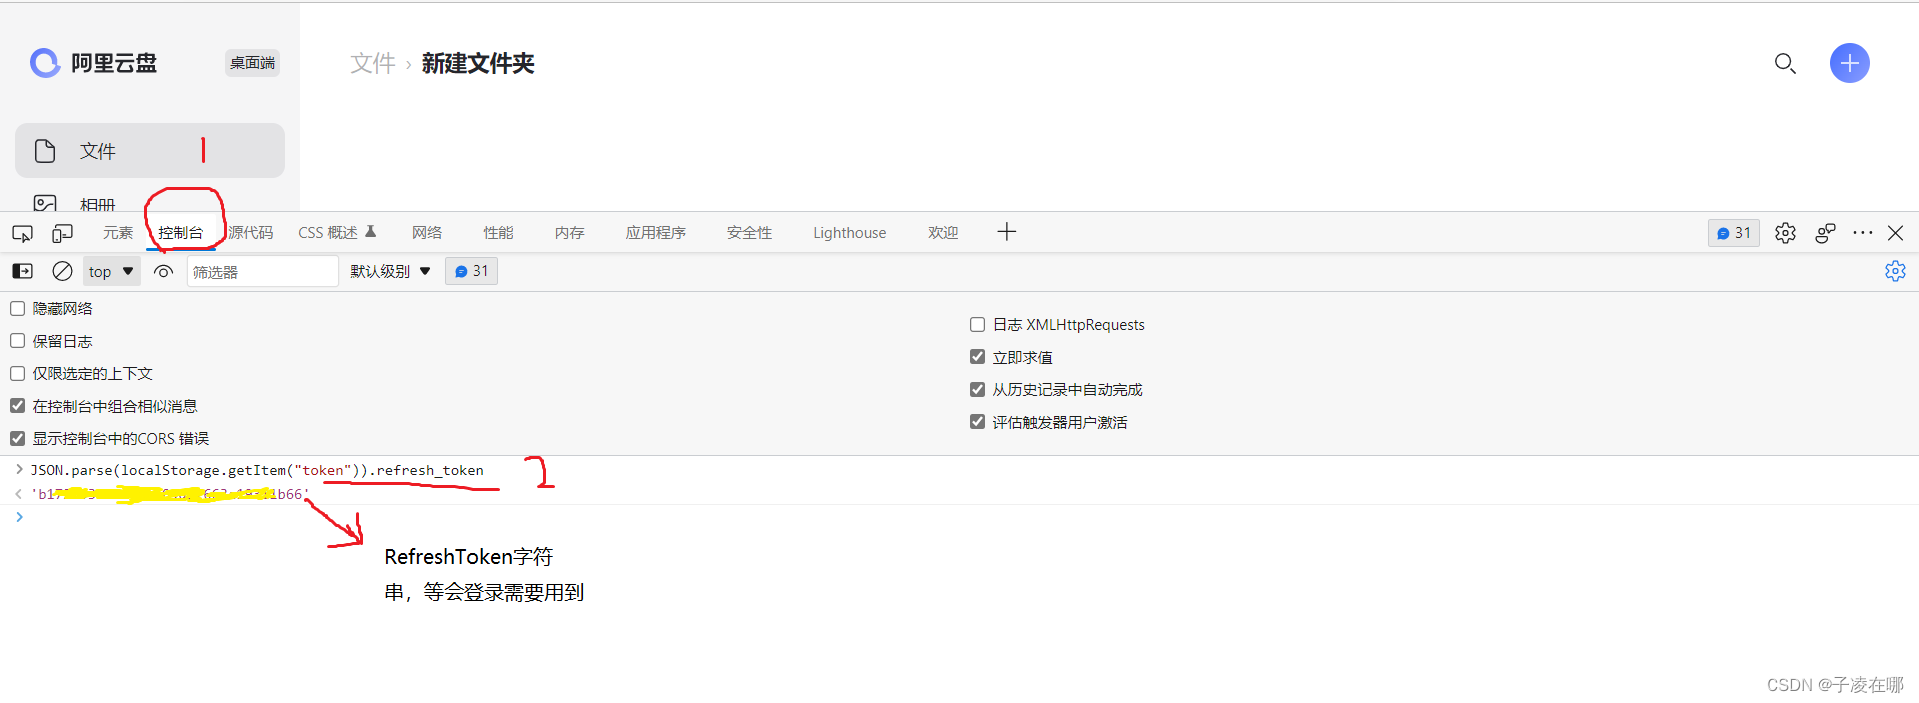Open the top context dropdown
Viewport: 1919px width, 703px height.
(x=111, y=271)
